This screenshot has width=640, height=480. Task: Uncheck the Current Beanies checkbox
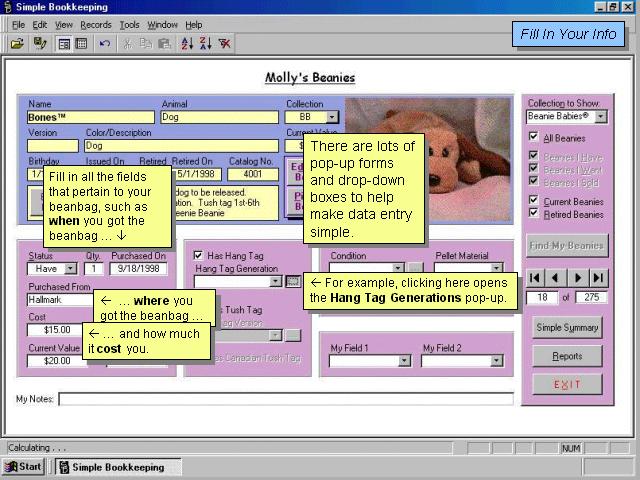click(x=533, y=201)
